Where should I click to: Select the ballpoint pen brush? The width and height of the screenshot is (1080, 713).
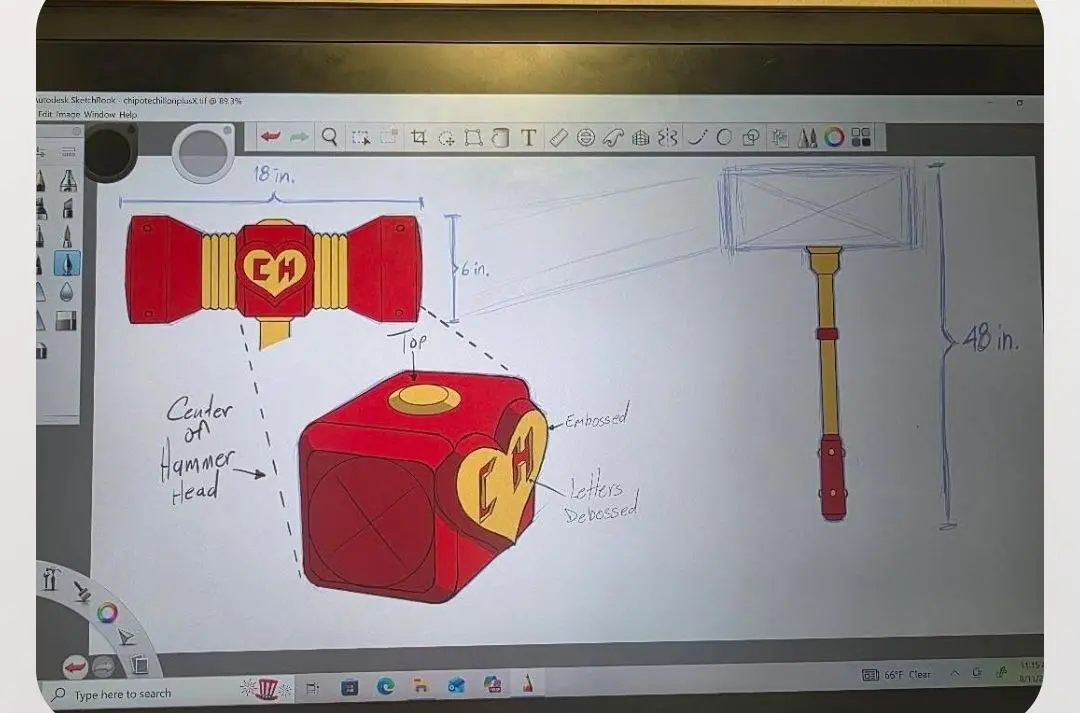pos(67,236)
